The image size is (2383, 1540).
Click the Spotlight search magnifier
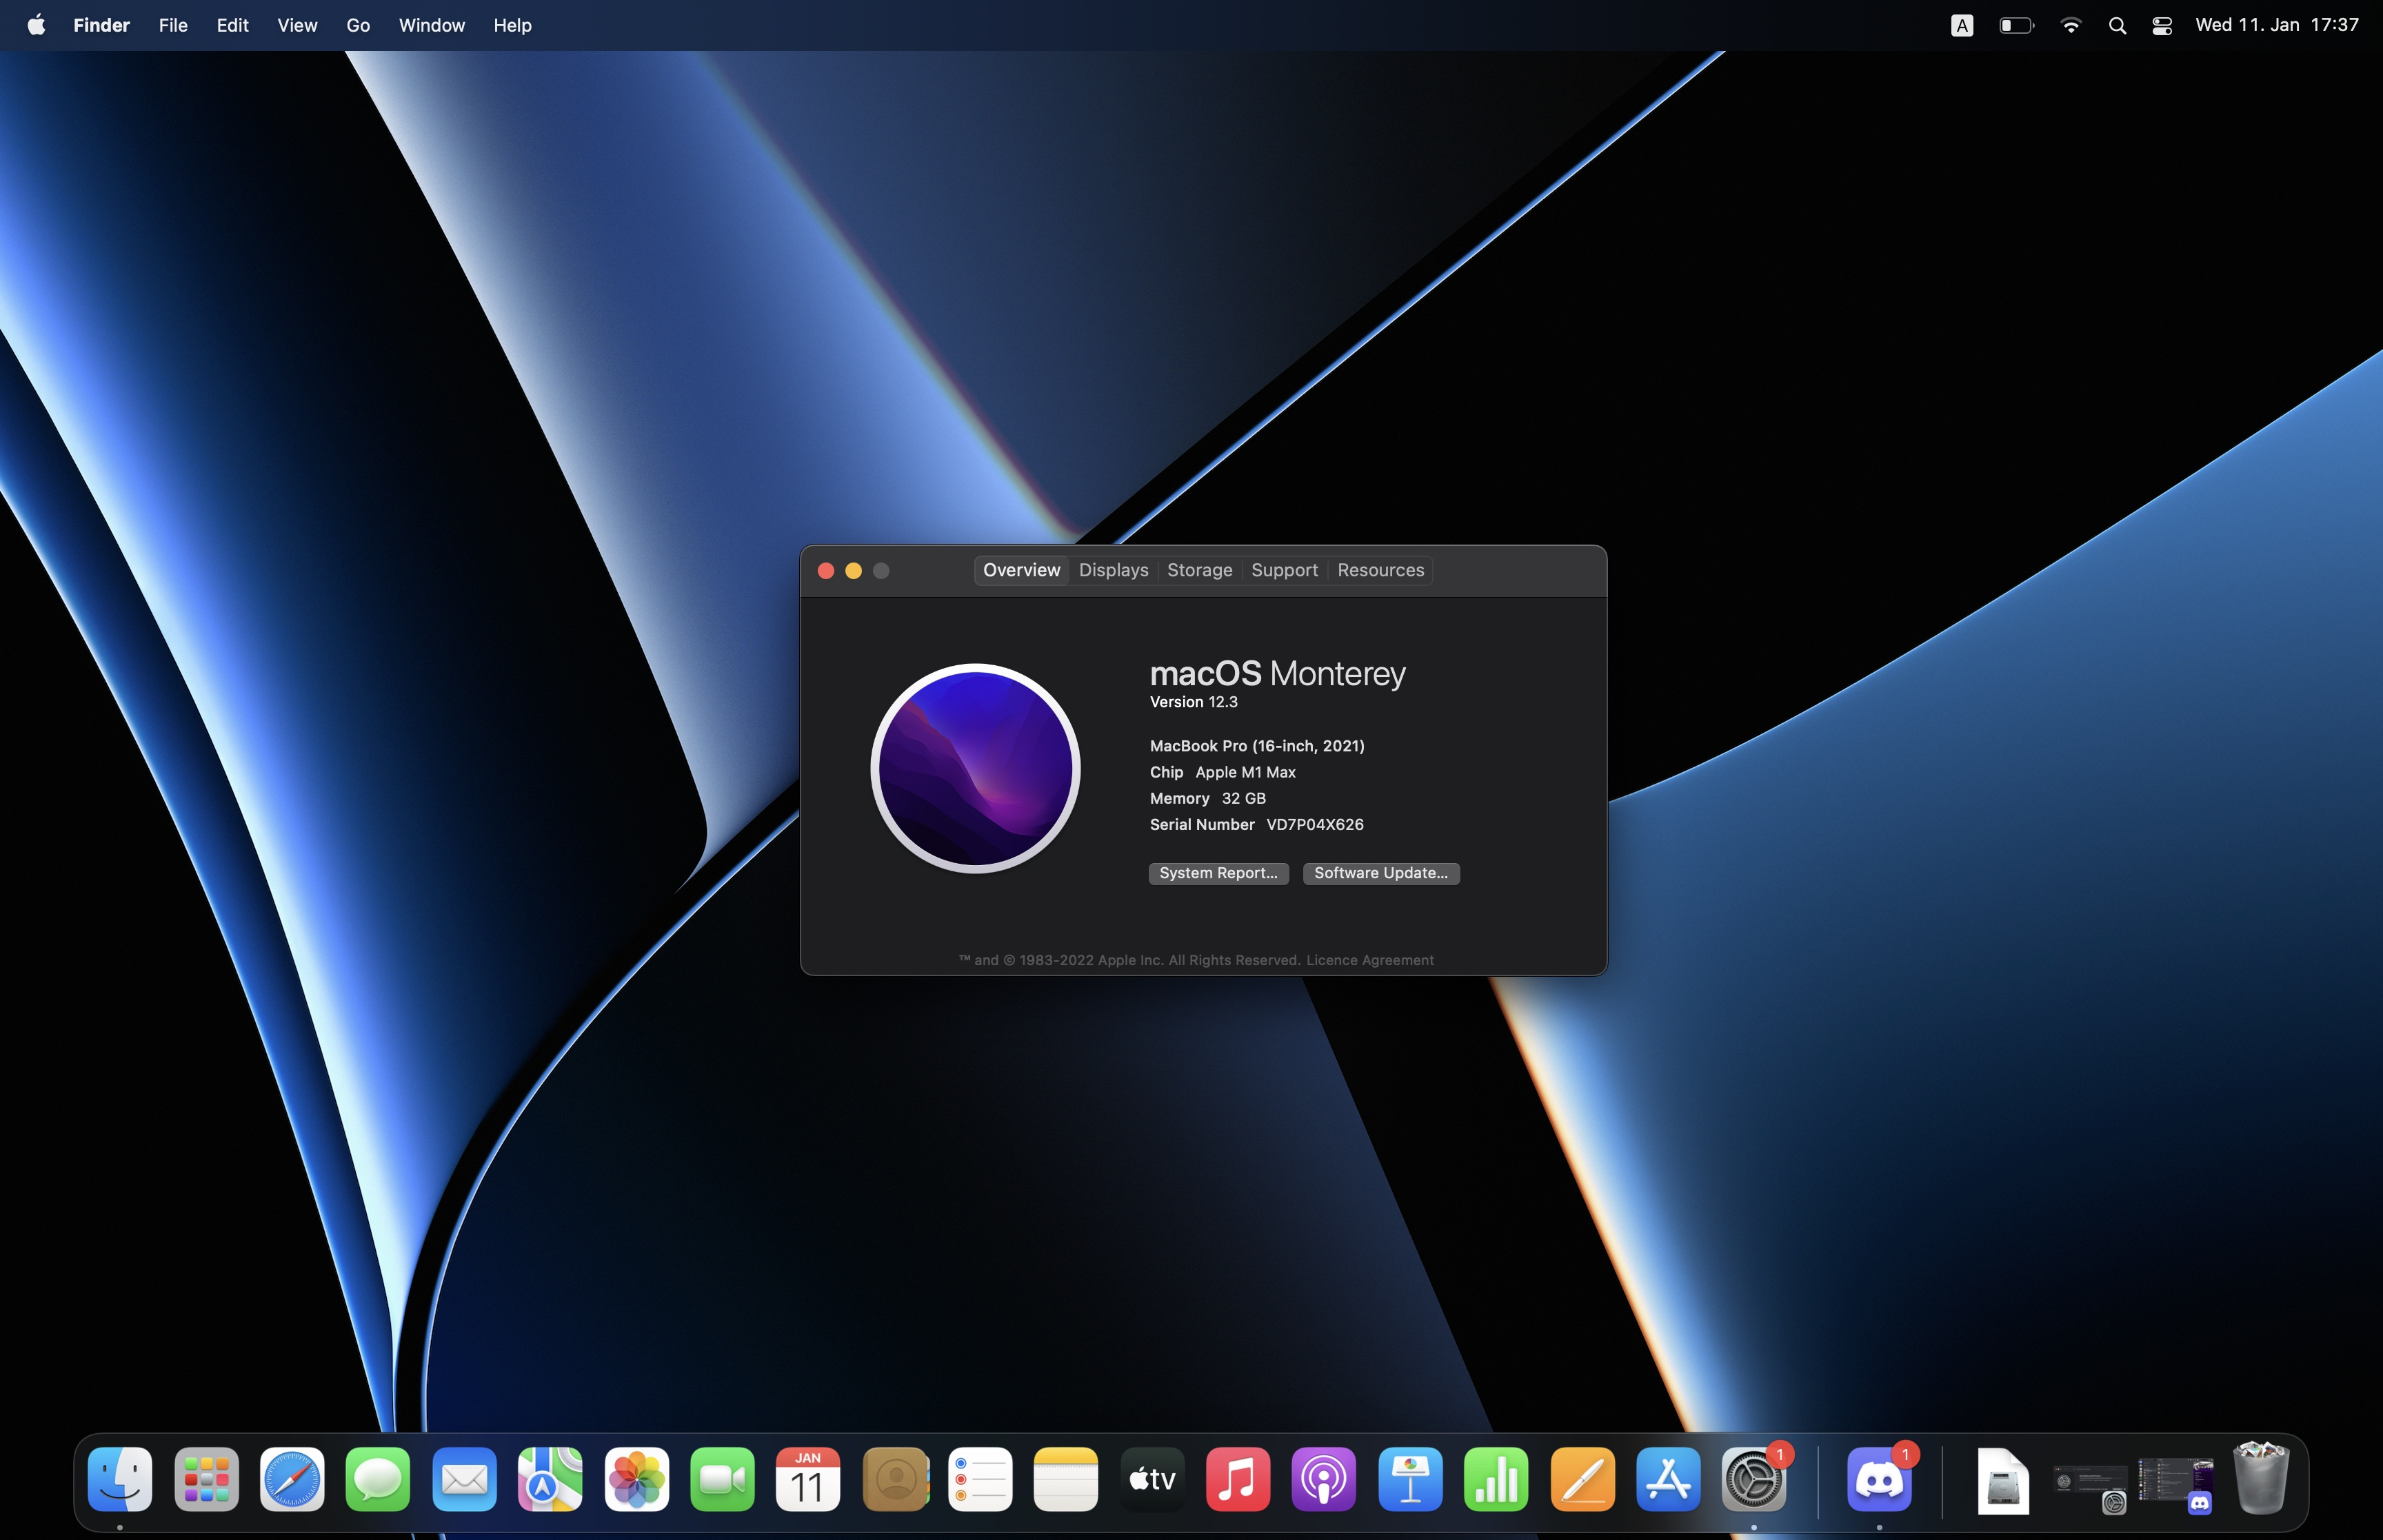[2116, 26]
